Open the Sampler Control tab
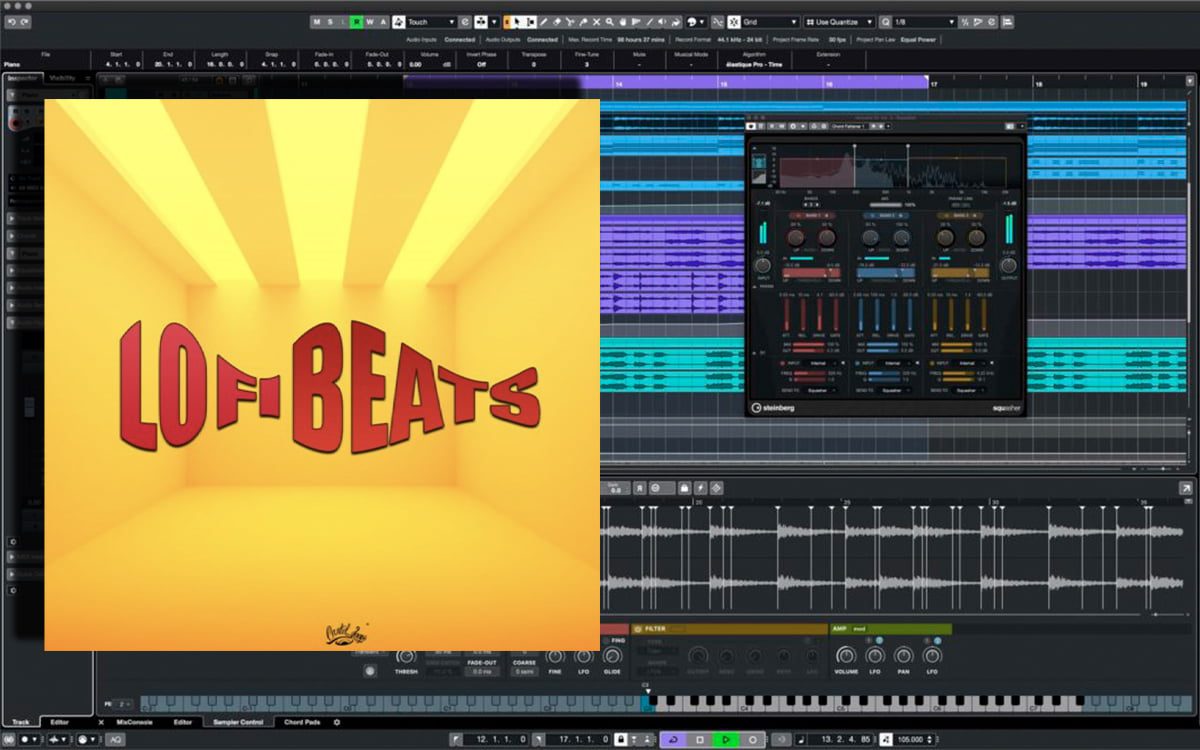The image size is (1200, 750). point(238,722)
